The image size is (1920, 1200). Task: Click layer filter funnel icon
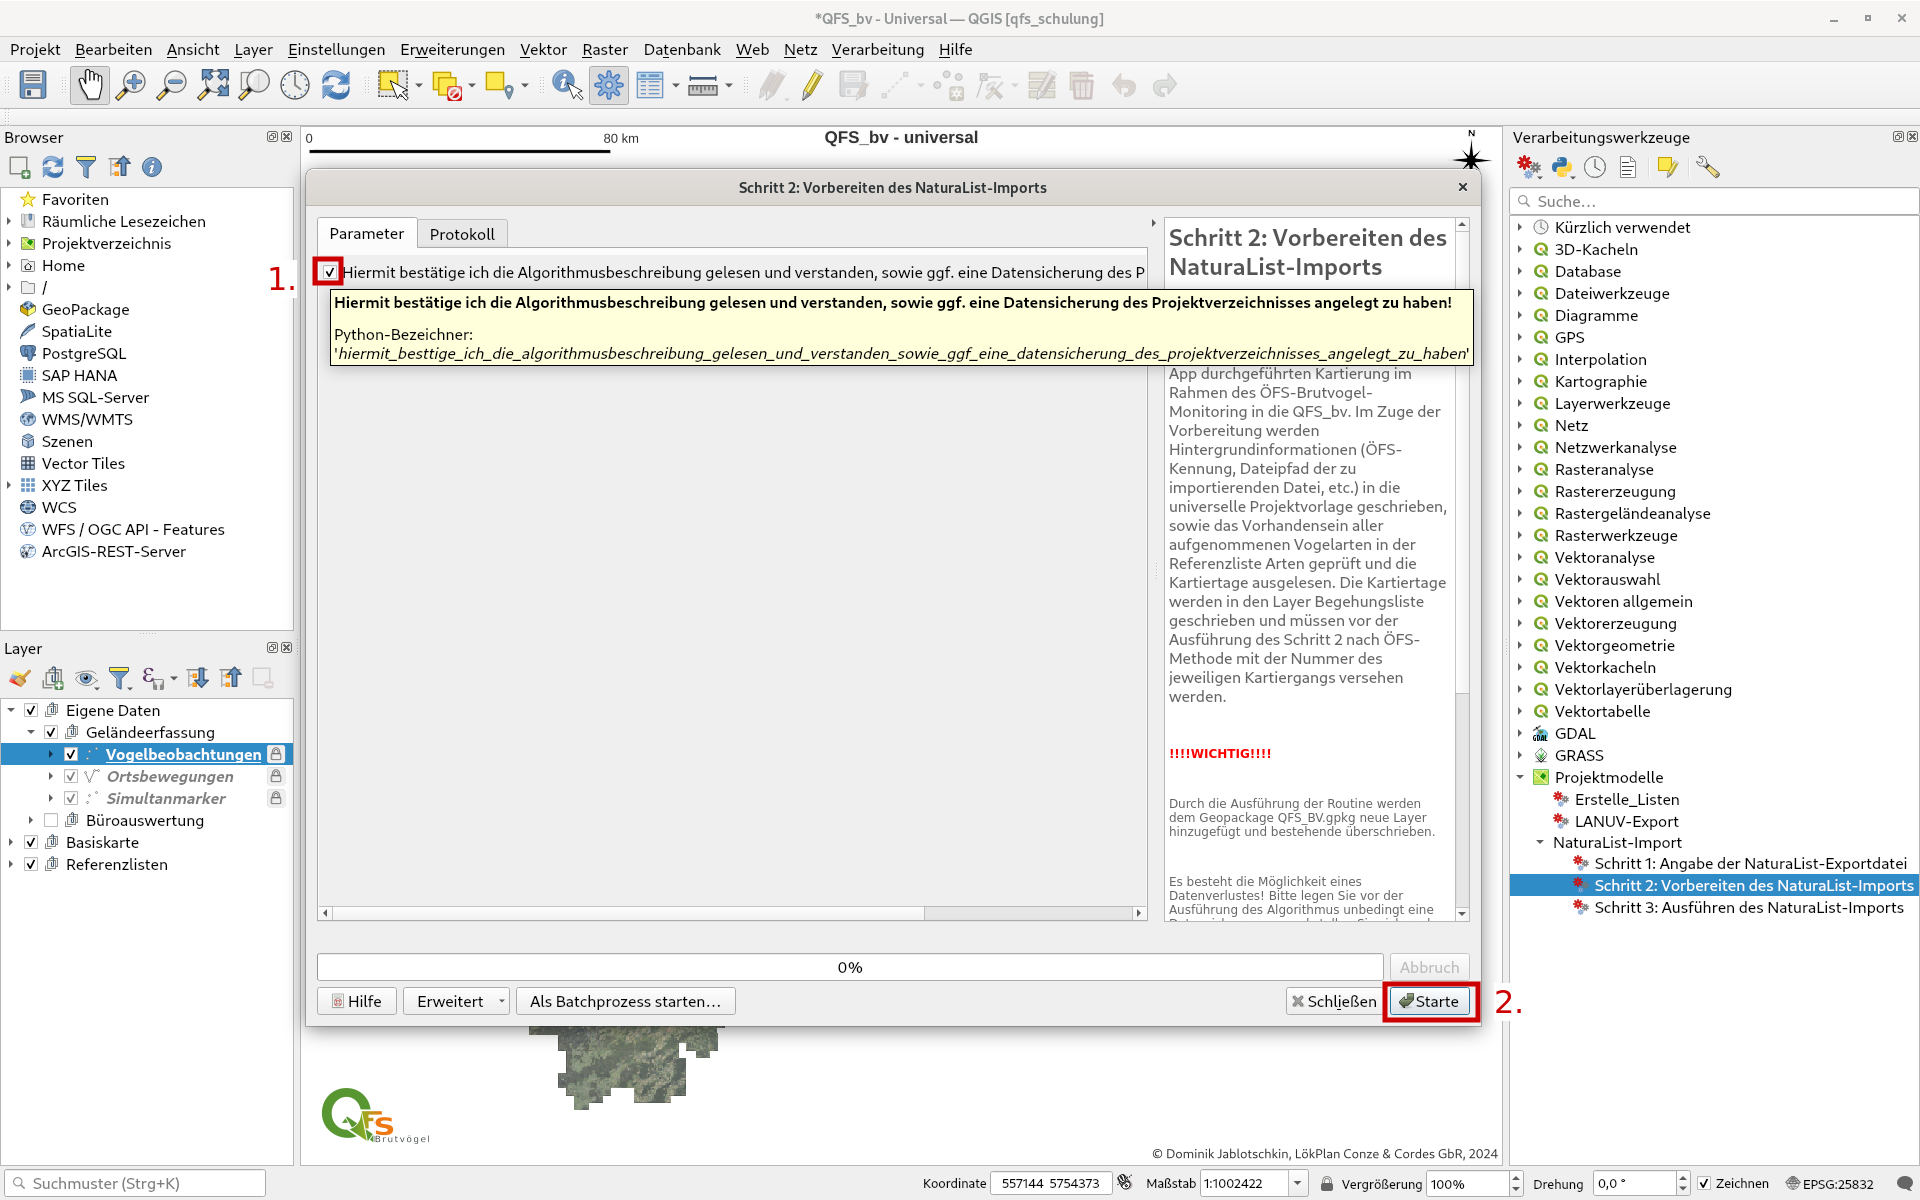click(x=120, y=679)
